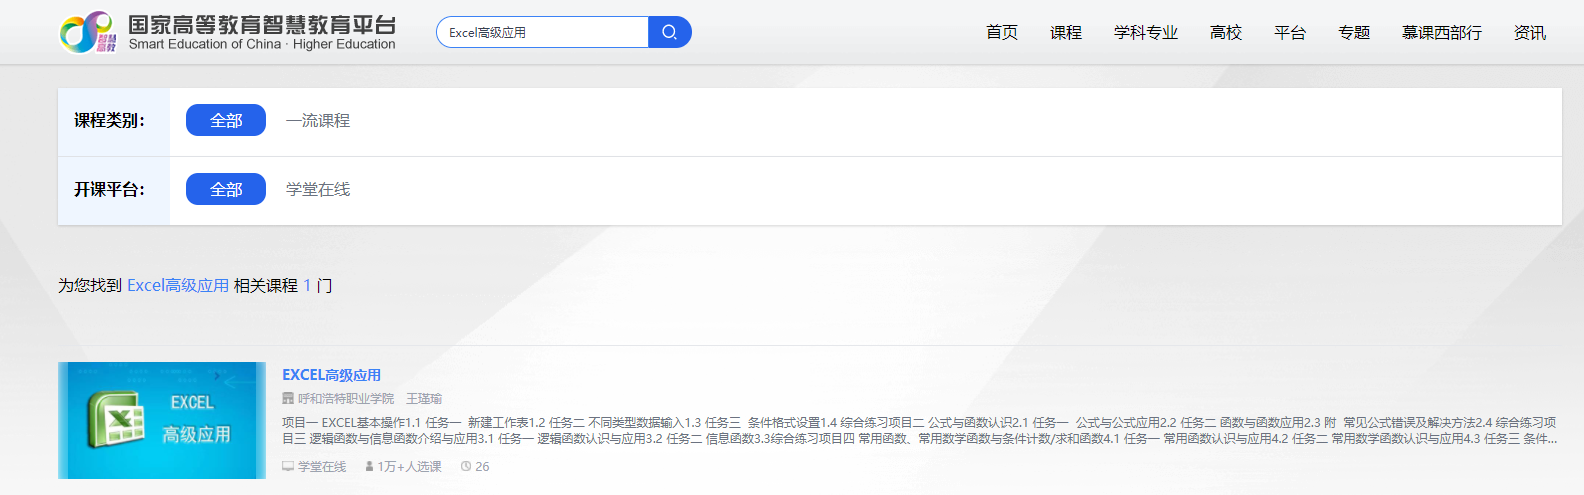1584x495 pixels.
Task: Click the 1万+人选课 enrollment count
Action: 408,467
